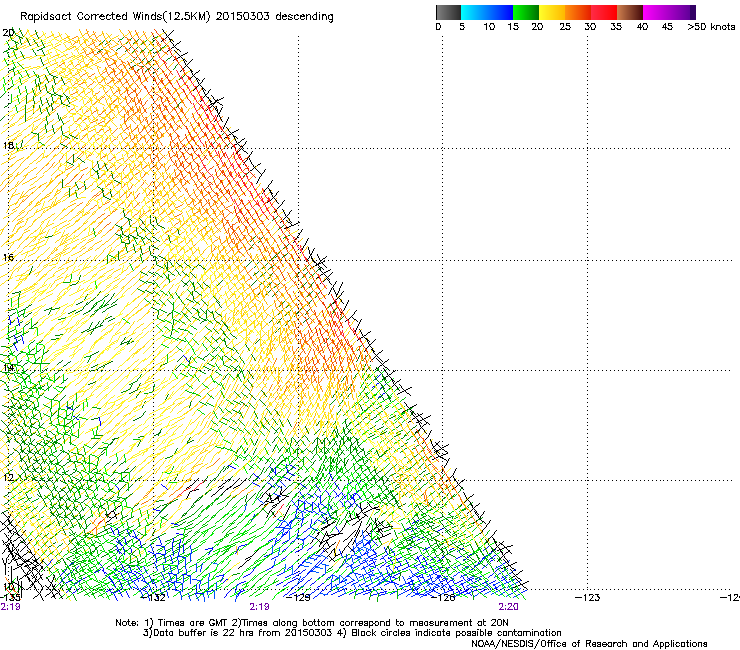Click the 'Rapidscat Corrected Winds' title text
The width and height of the screenshot is (740, 650).
pos(93,17)
